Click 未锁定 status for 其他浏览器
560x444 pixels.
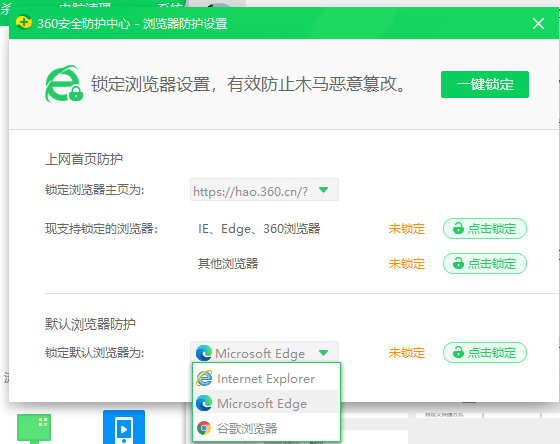(407, 264)
